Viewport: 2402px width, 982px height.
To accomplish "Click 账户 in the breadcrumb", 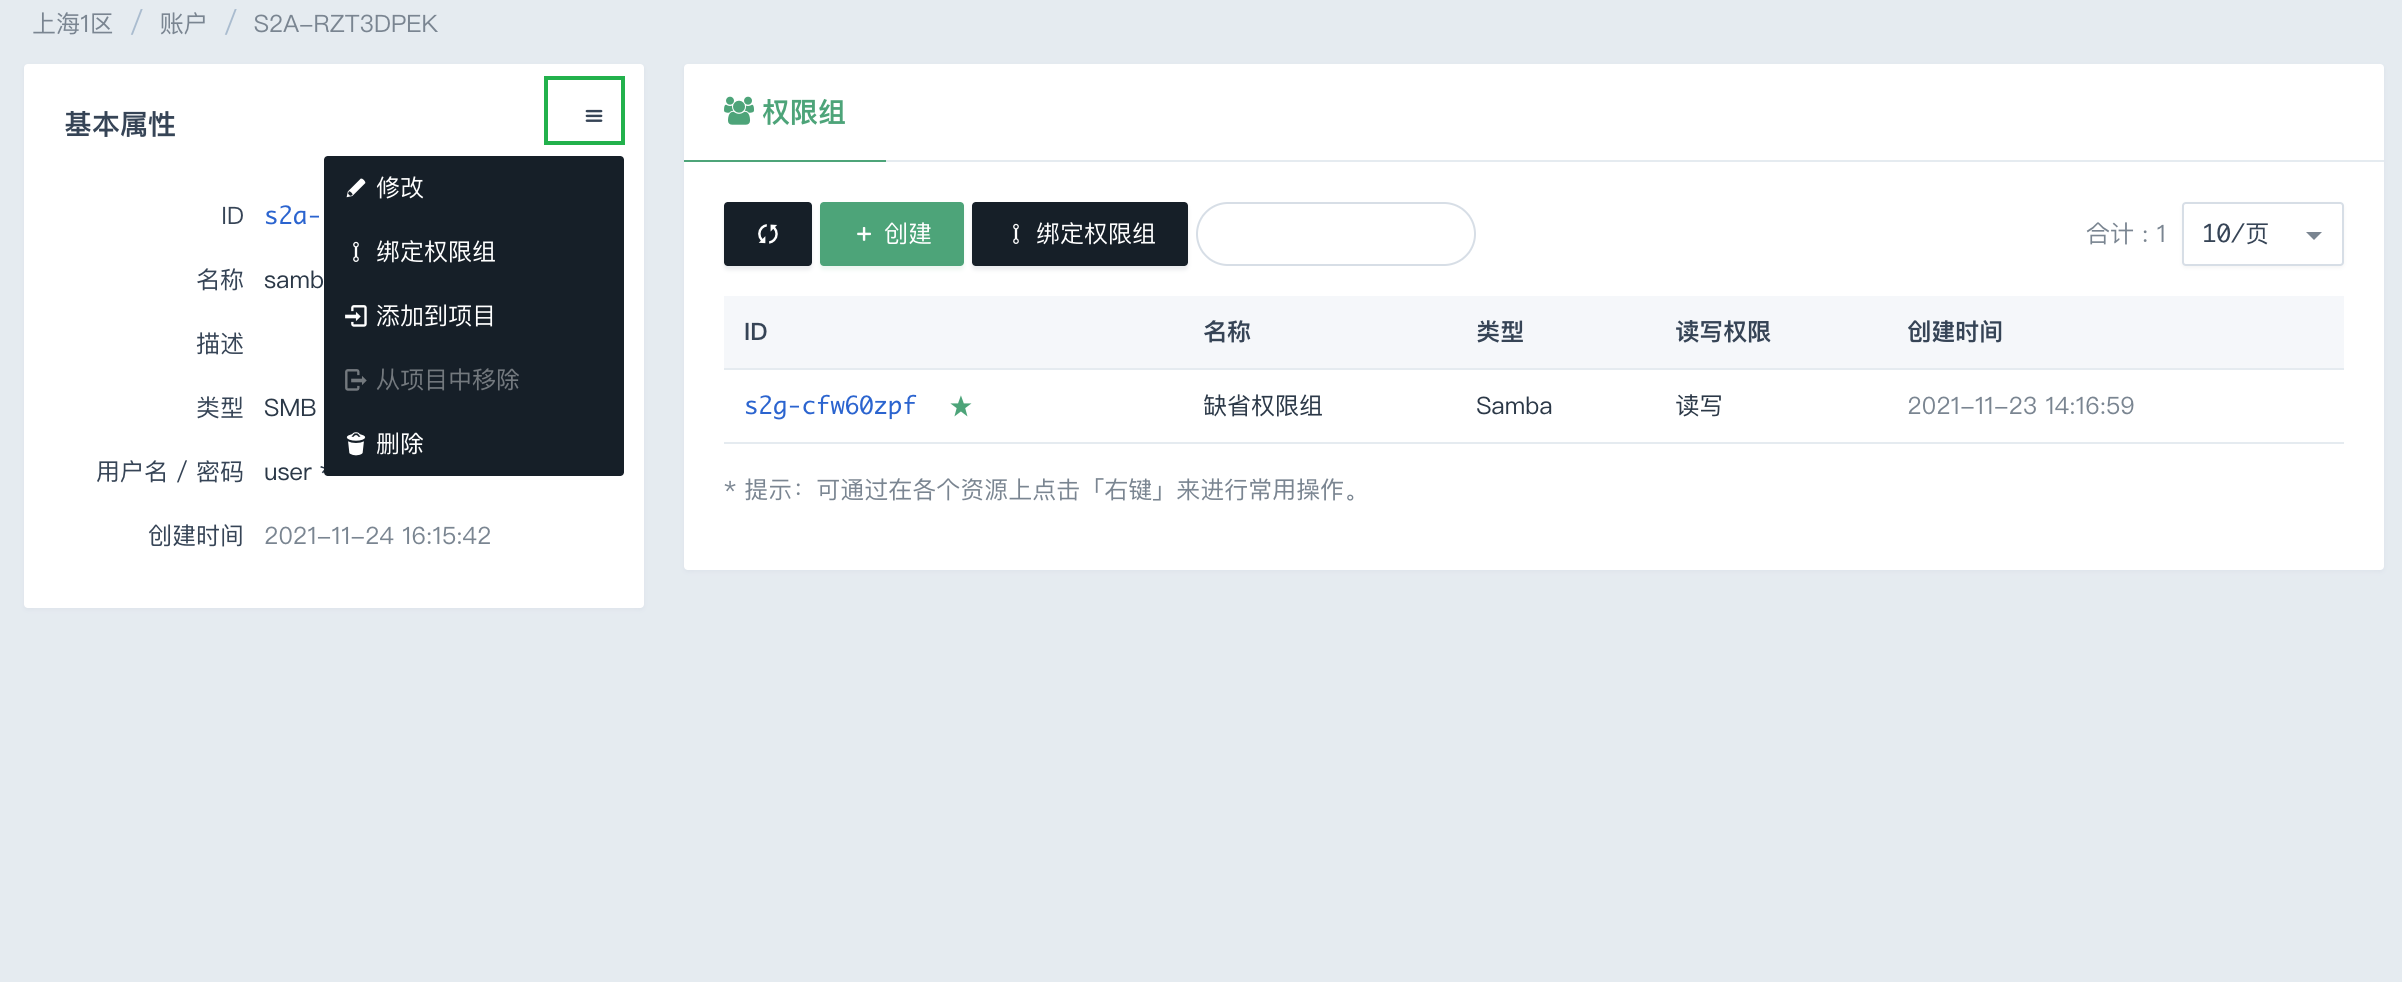I will pos(182,24).
